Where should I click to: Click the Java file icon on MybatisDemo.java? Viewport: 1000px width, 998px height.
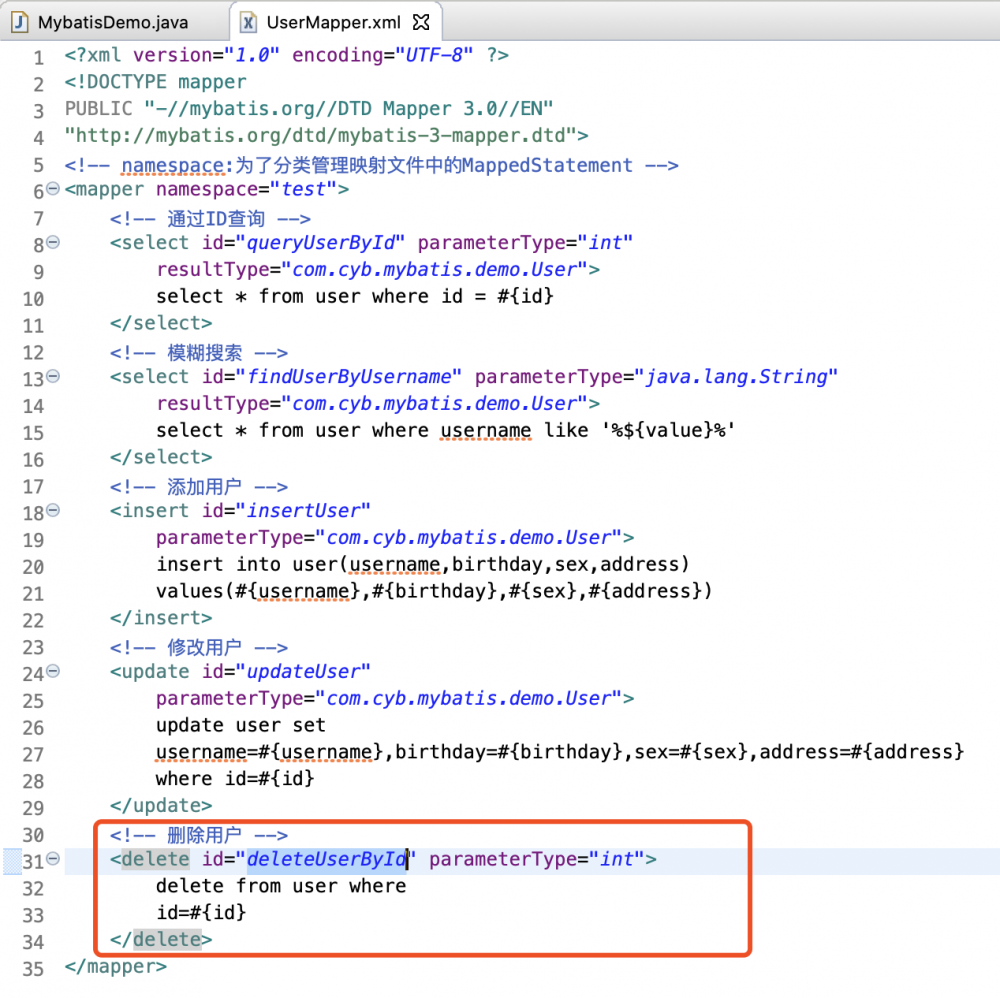click(x=20, y=22)
